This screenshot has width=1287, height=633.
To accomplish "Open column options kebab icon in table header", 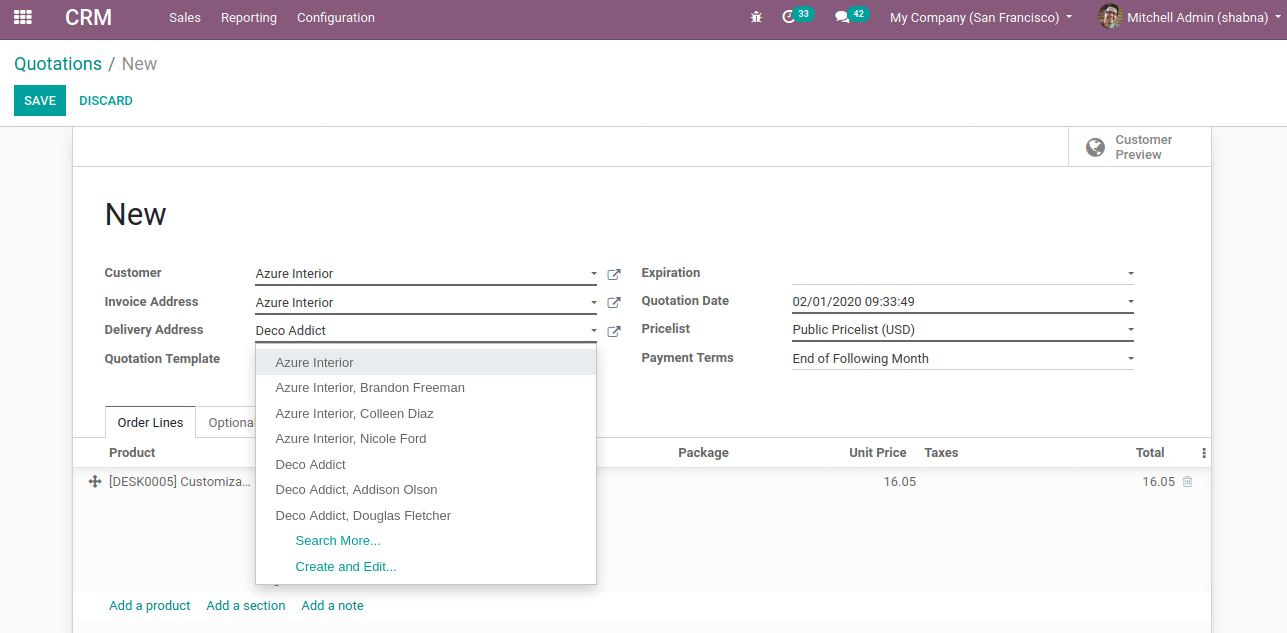I will (1203, 453).
